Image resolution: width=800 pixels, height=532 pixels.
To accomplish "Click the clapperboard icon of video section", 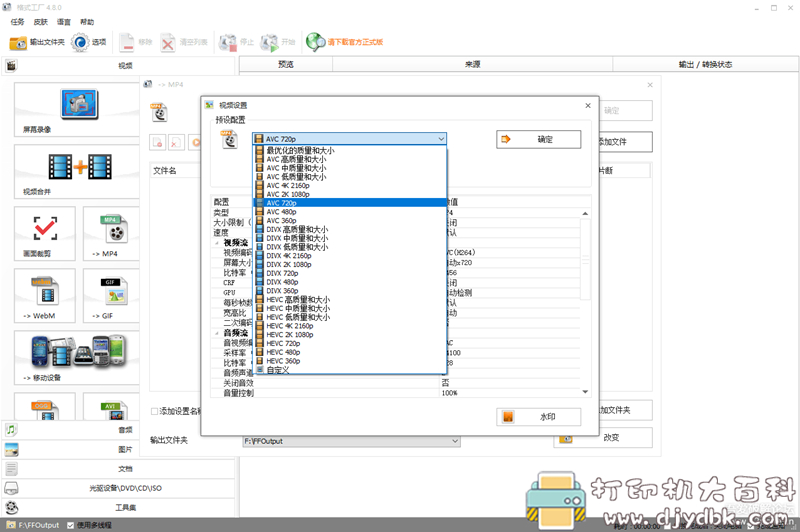I will 11,65.
